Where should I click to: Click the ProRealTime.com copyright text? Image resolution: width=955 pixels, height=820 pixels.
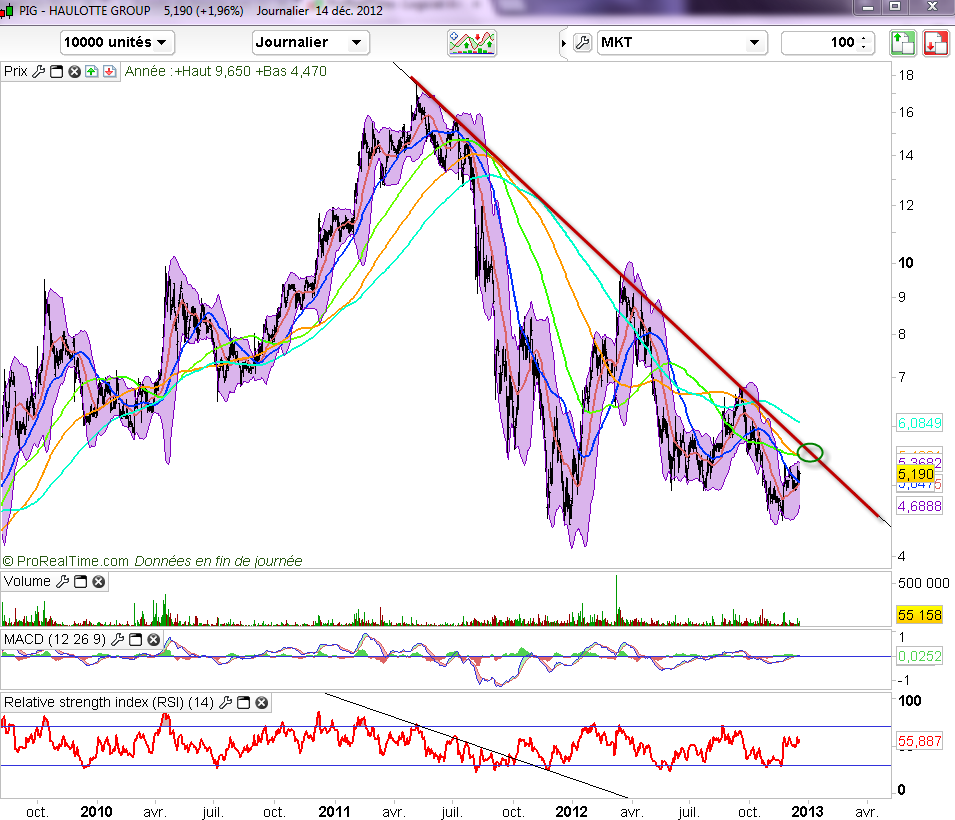coord(66,561)
